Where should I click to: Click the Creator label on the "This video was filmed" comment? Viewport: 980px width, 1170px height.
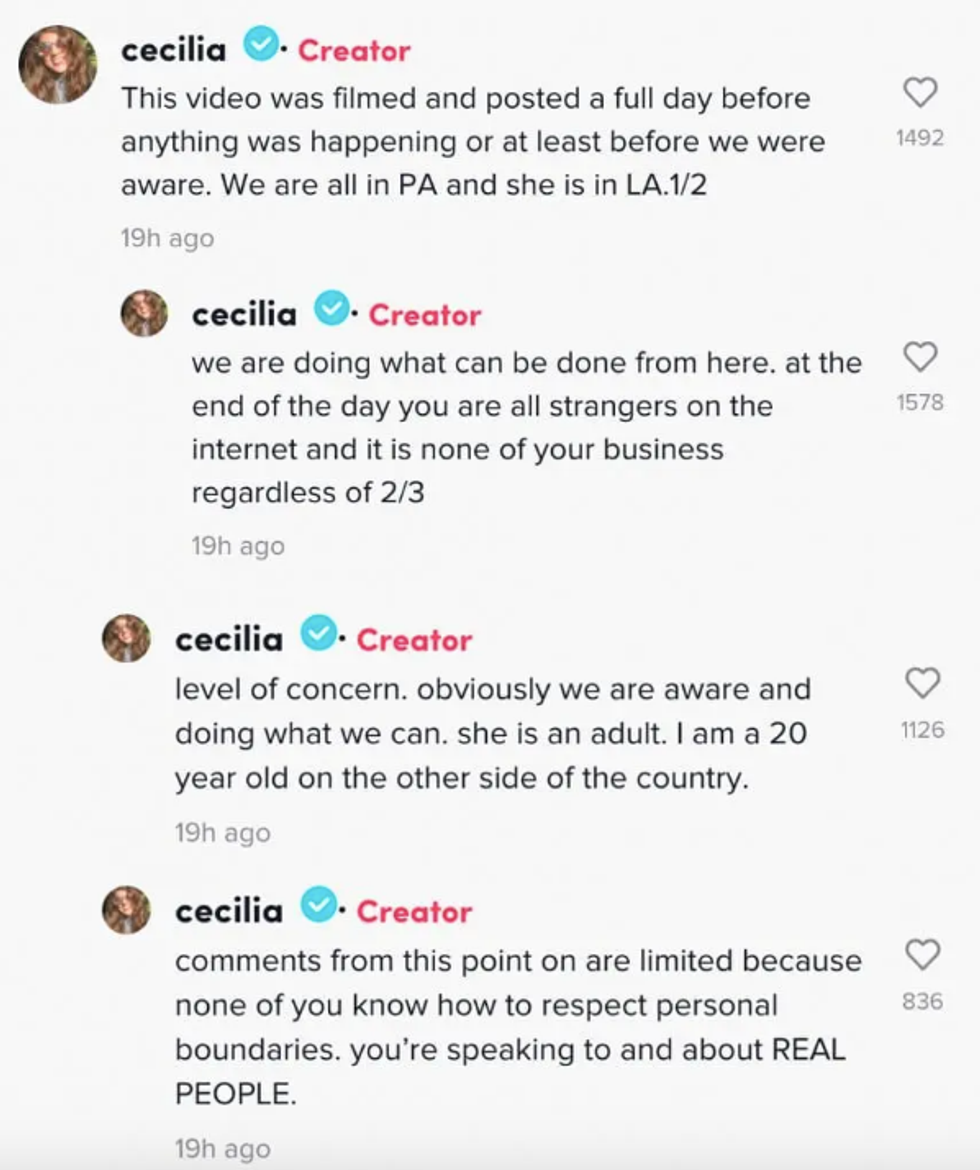pyautogui.click(x=354, y=50)
